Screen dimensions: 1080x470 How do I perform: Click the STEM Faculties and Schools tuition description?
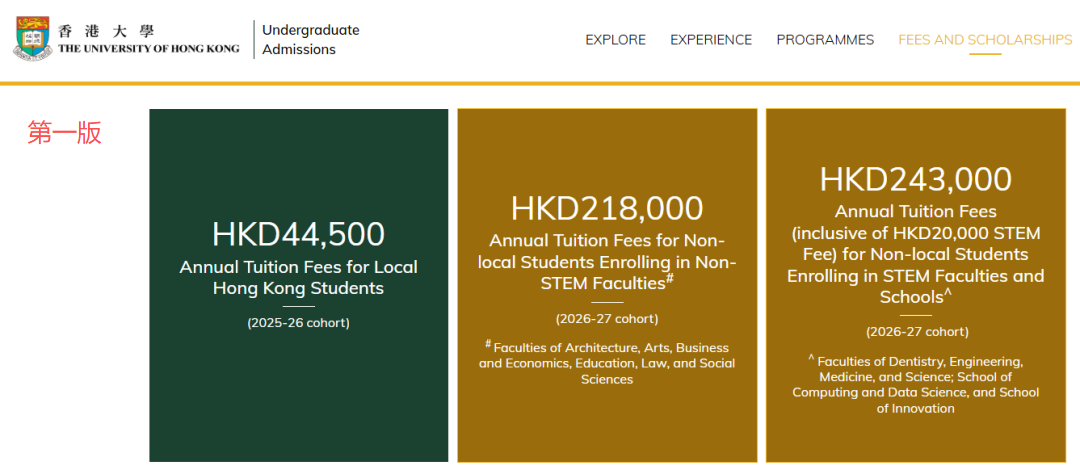point(915,254)
